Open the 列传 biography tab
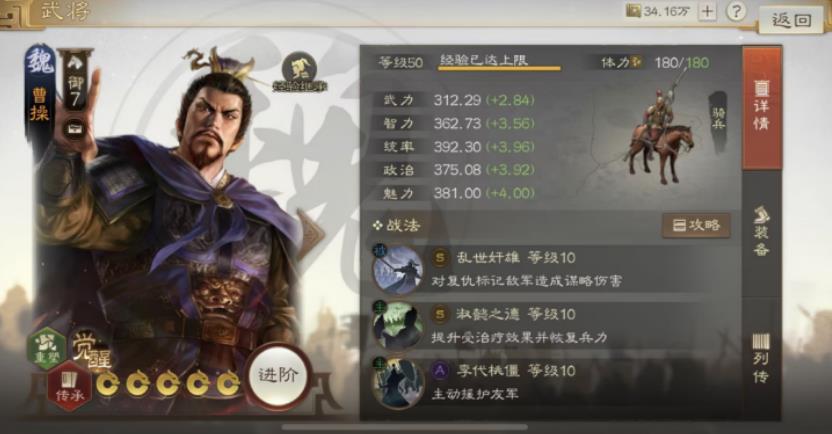832x434 pixels. [761, 357]
